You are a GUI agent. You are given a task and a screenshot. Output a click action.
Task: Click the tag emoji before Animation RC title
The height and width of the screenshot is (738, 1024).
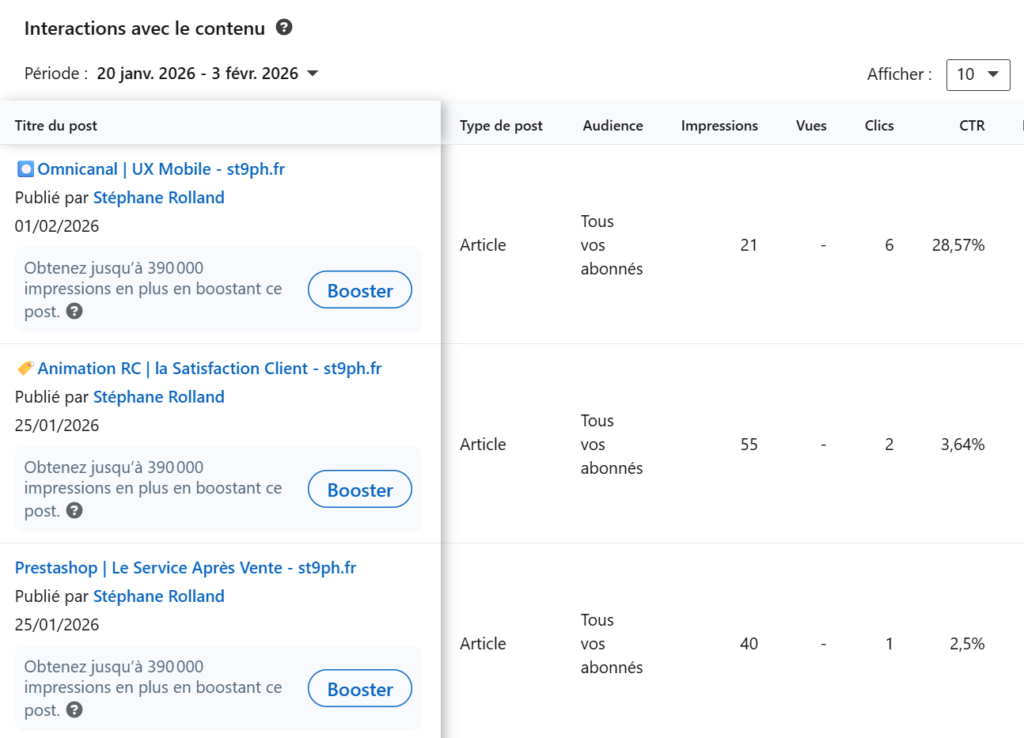click(x=25, y=368)
